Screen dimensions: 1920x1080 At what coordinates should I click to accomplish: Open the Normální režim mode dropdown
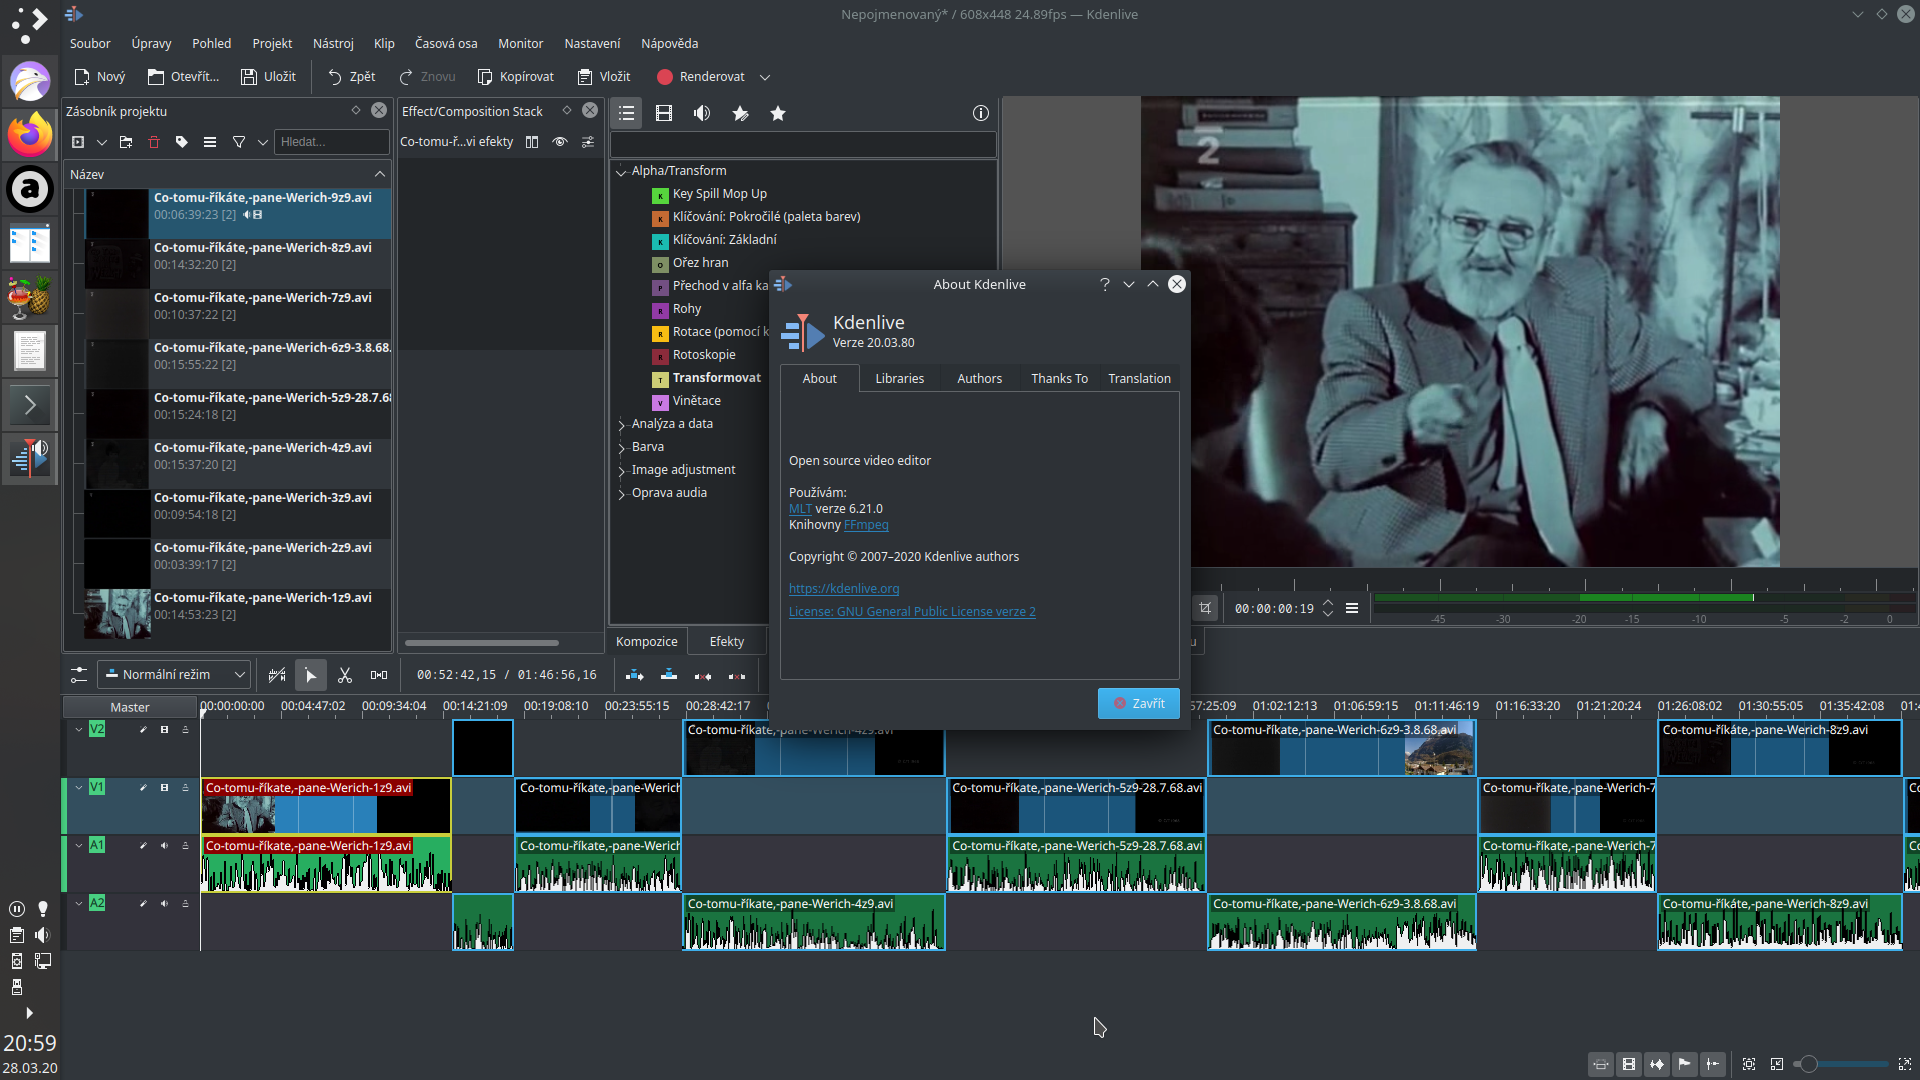(x=174, y=675)
